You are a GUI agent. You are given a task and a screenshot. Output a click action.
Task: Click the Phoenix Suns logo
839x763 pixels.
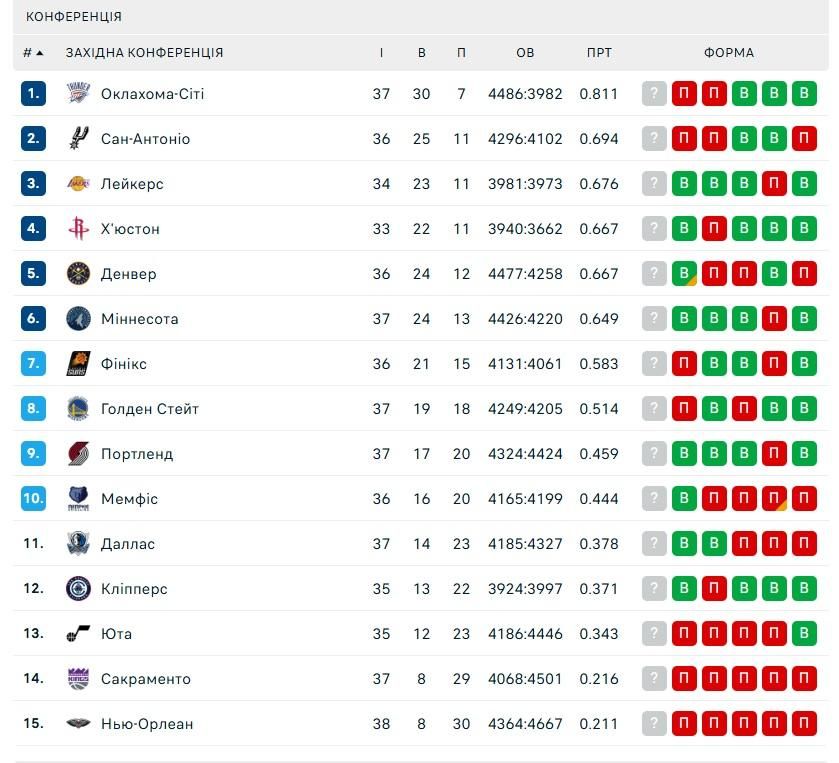tap(79, 364)
